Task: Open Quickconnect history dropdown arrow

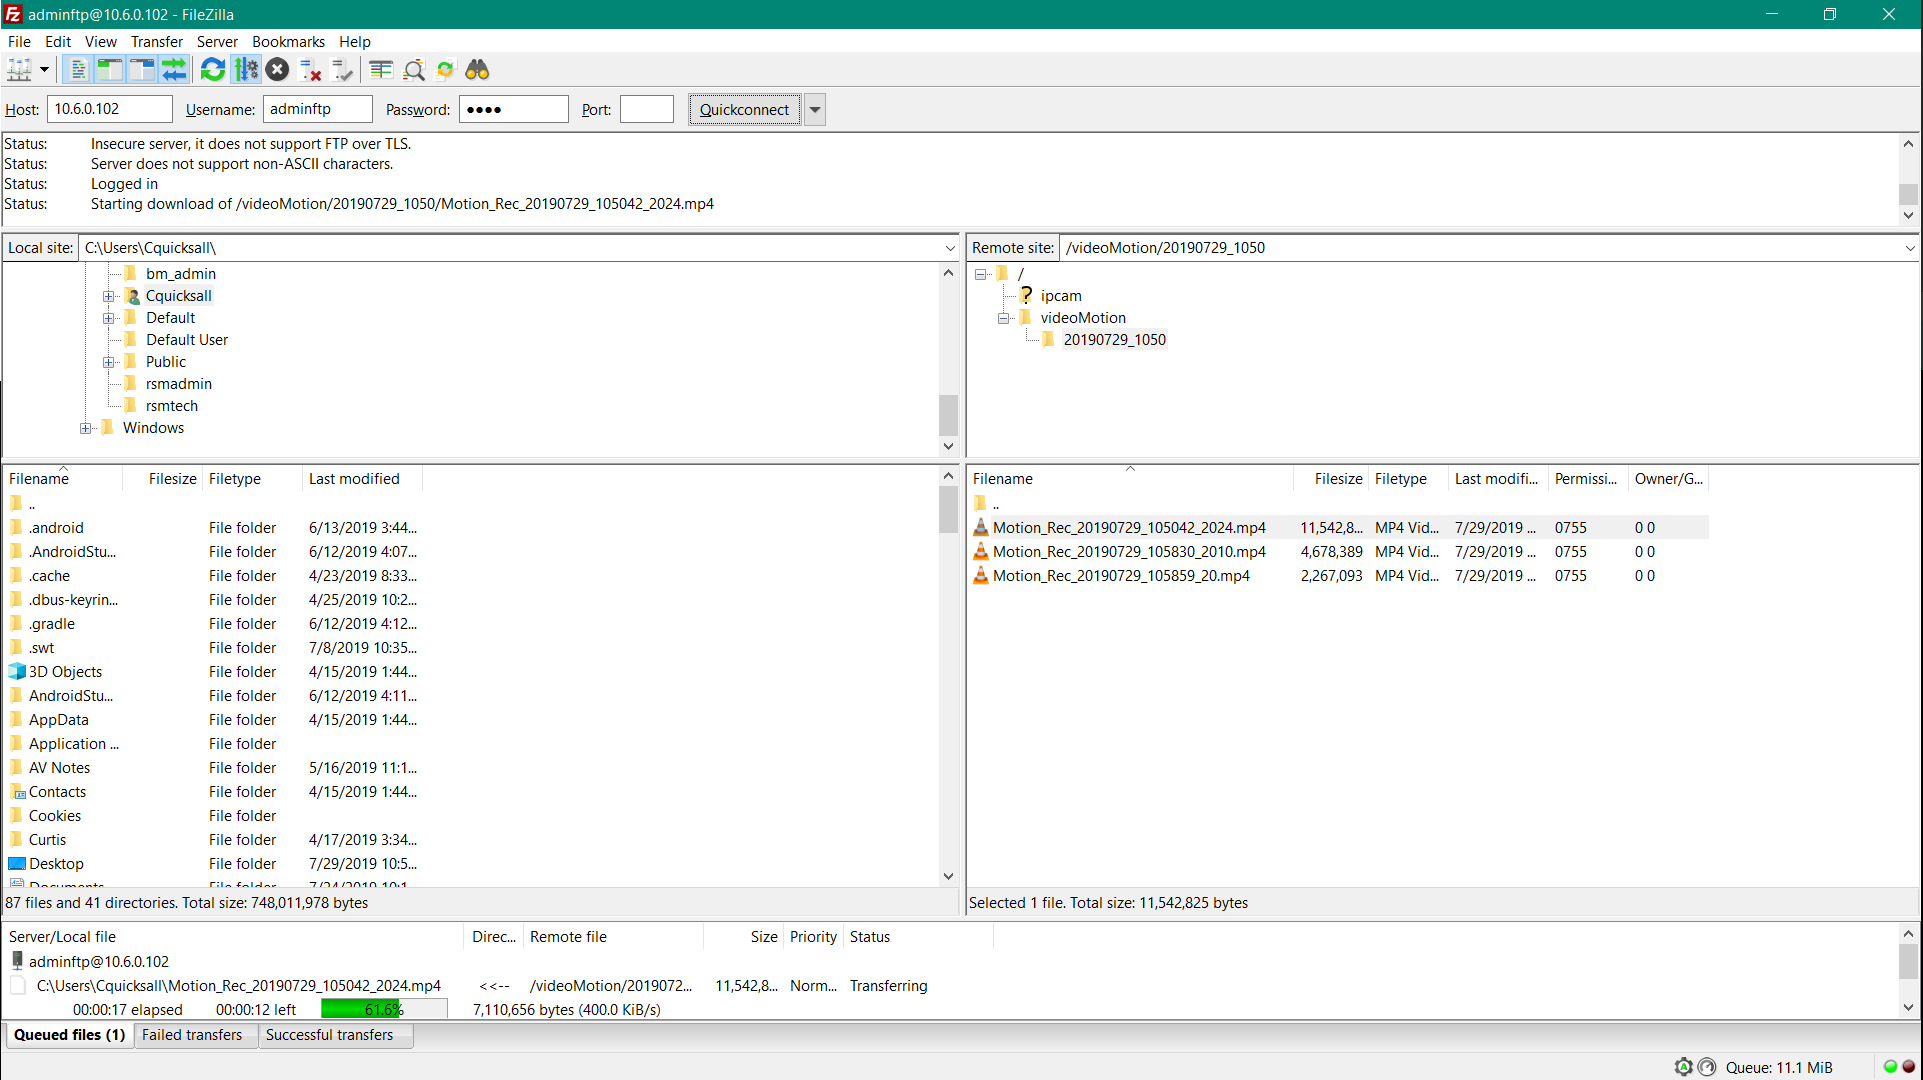Action: [816, 110]
